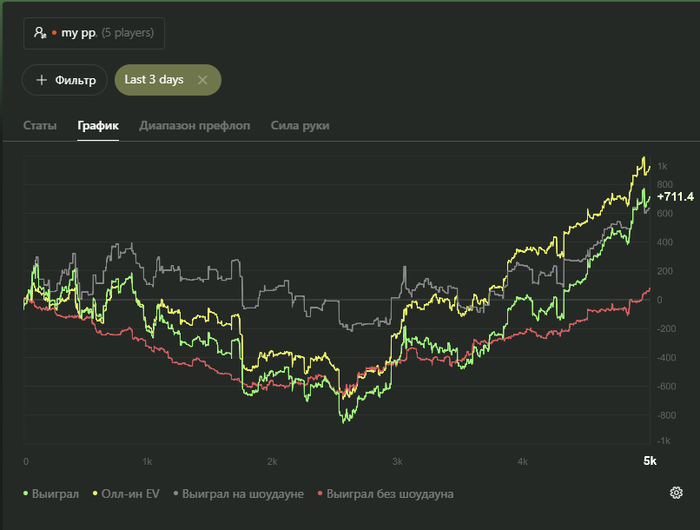Viewport: 700px width, 530px height.
Task: Select the График tab
Action: (98, 126)
